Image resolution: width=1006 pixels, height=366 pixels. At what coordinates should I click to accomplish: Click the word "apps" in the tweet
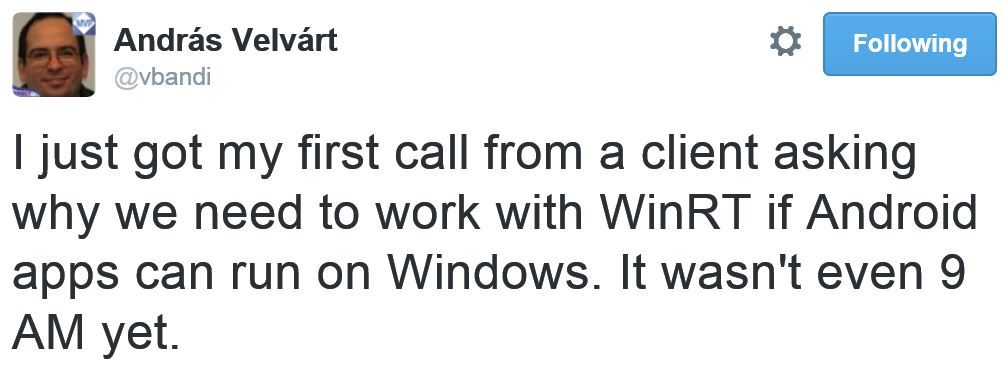coord(65,277)
